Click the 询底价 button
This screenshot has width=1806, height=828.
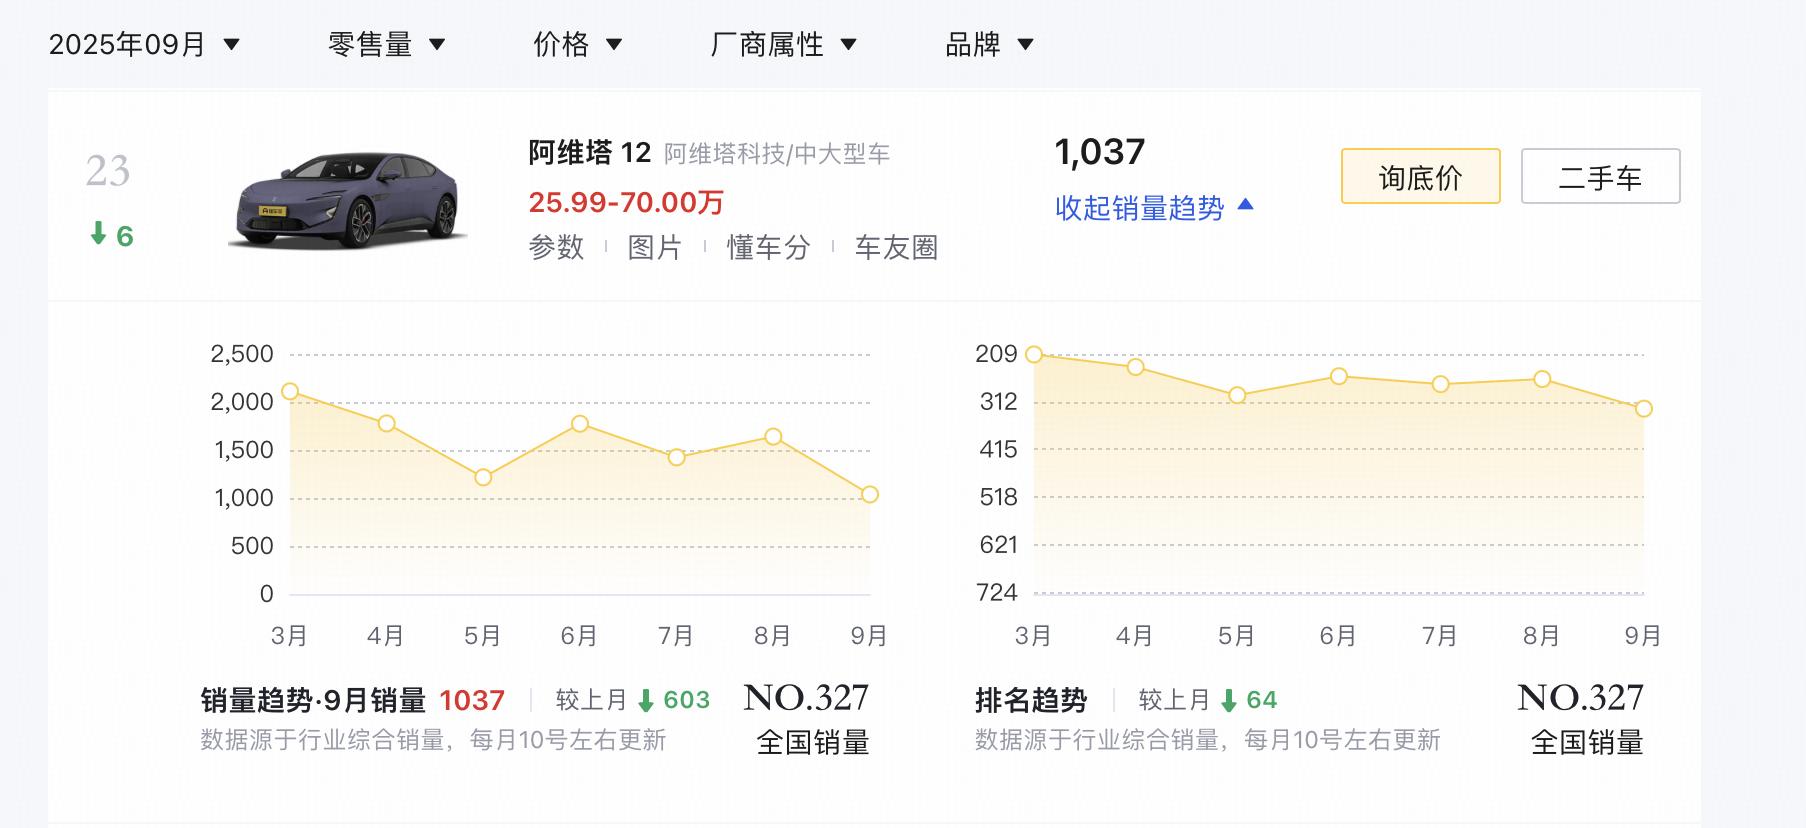[x=1420, y=177]
